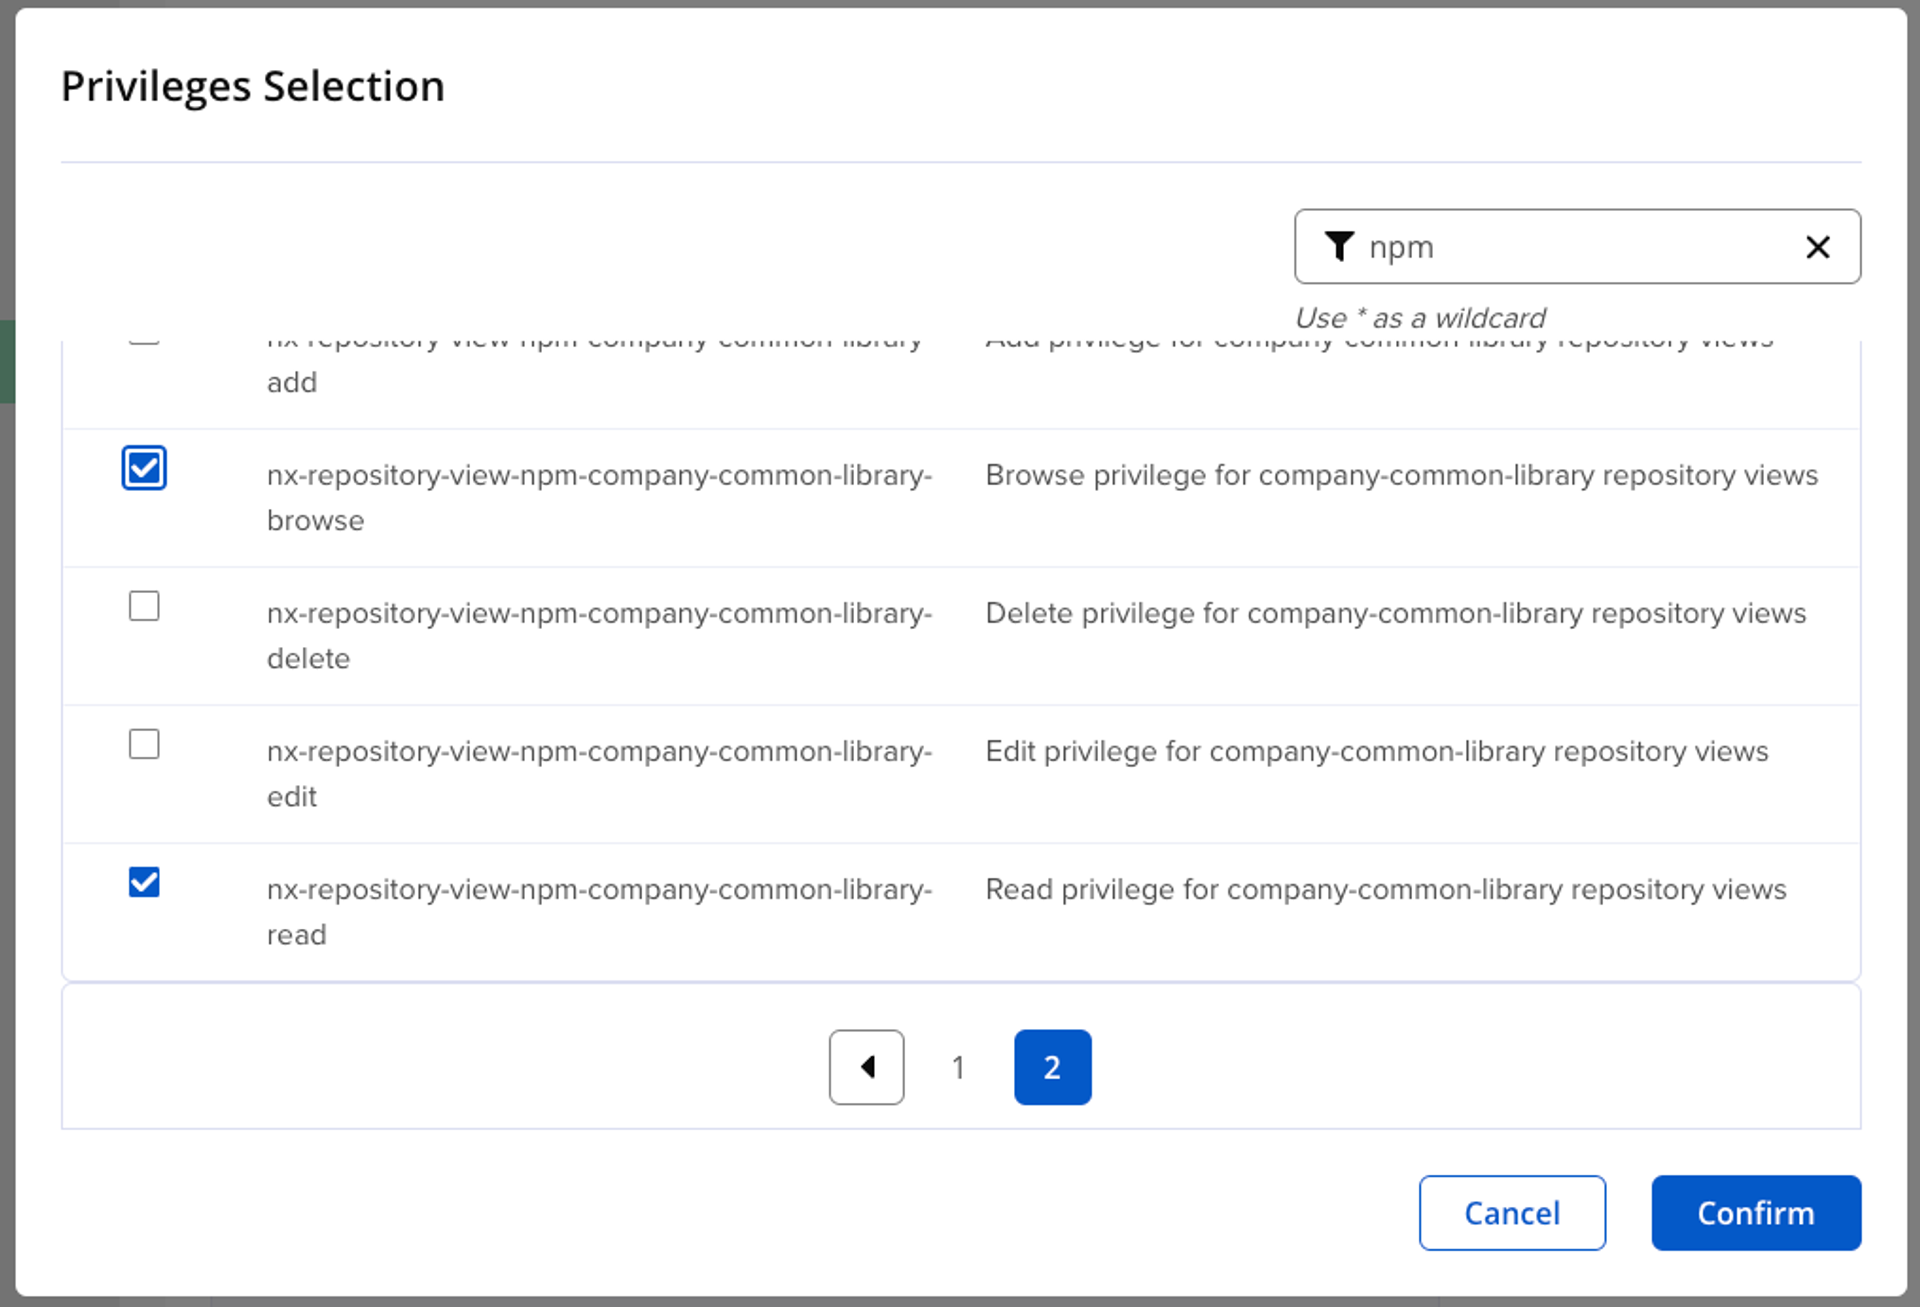Toggle the partially visible add privilege checkbox
Screen dimensions: 1920x1307
144,344
